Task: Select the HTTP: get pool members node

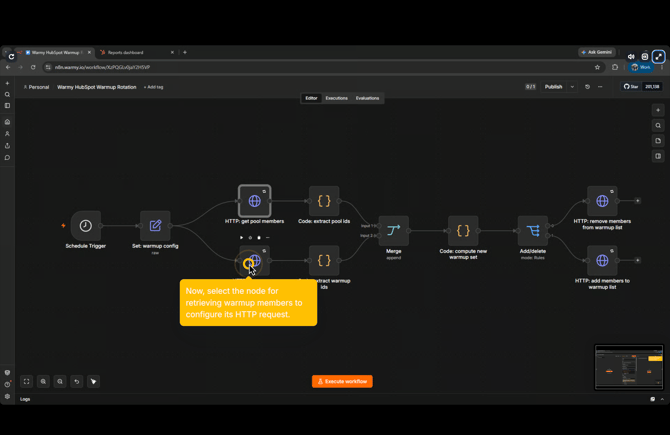Action: pos(255,201)
